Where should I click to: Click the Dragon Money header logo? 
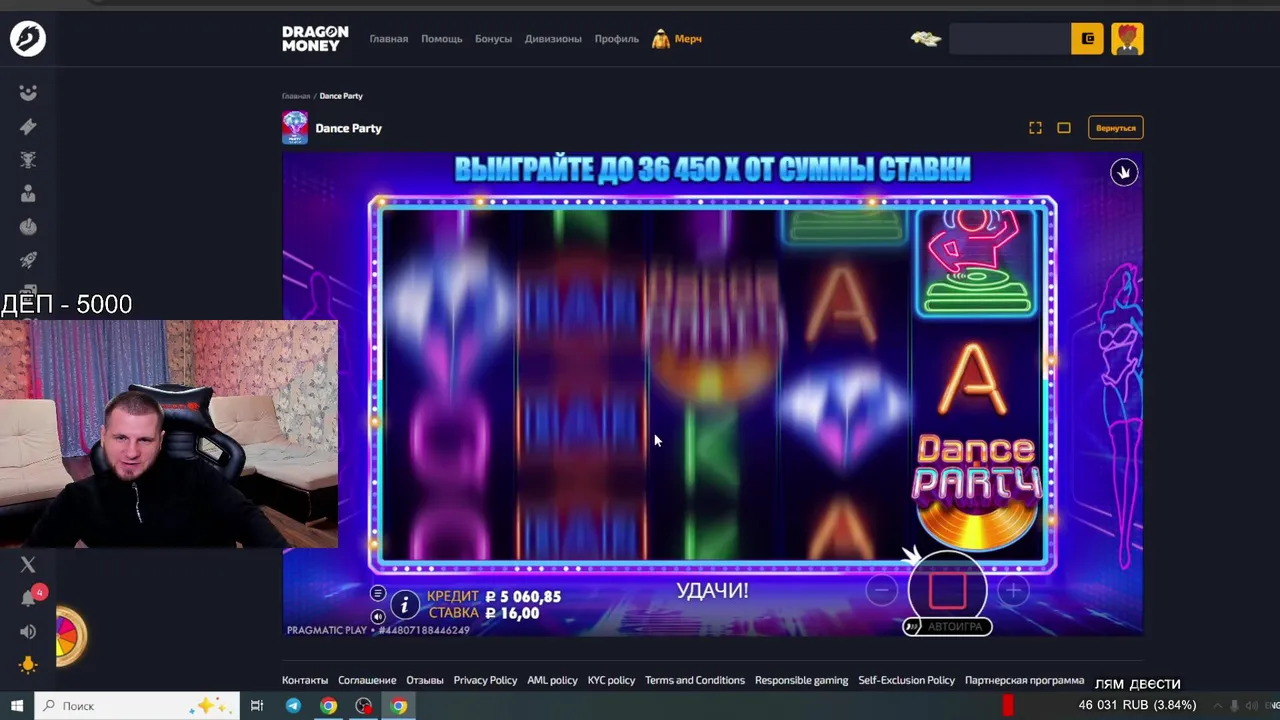click(x=315, y=39)
